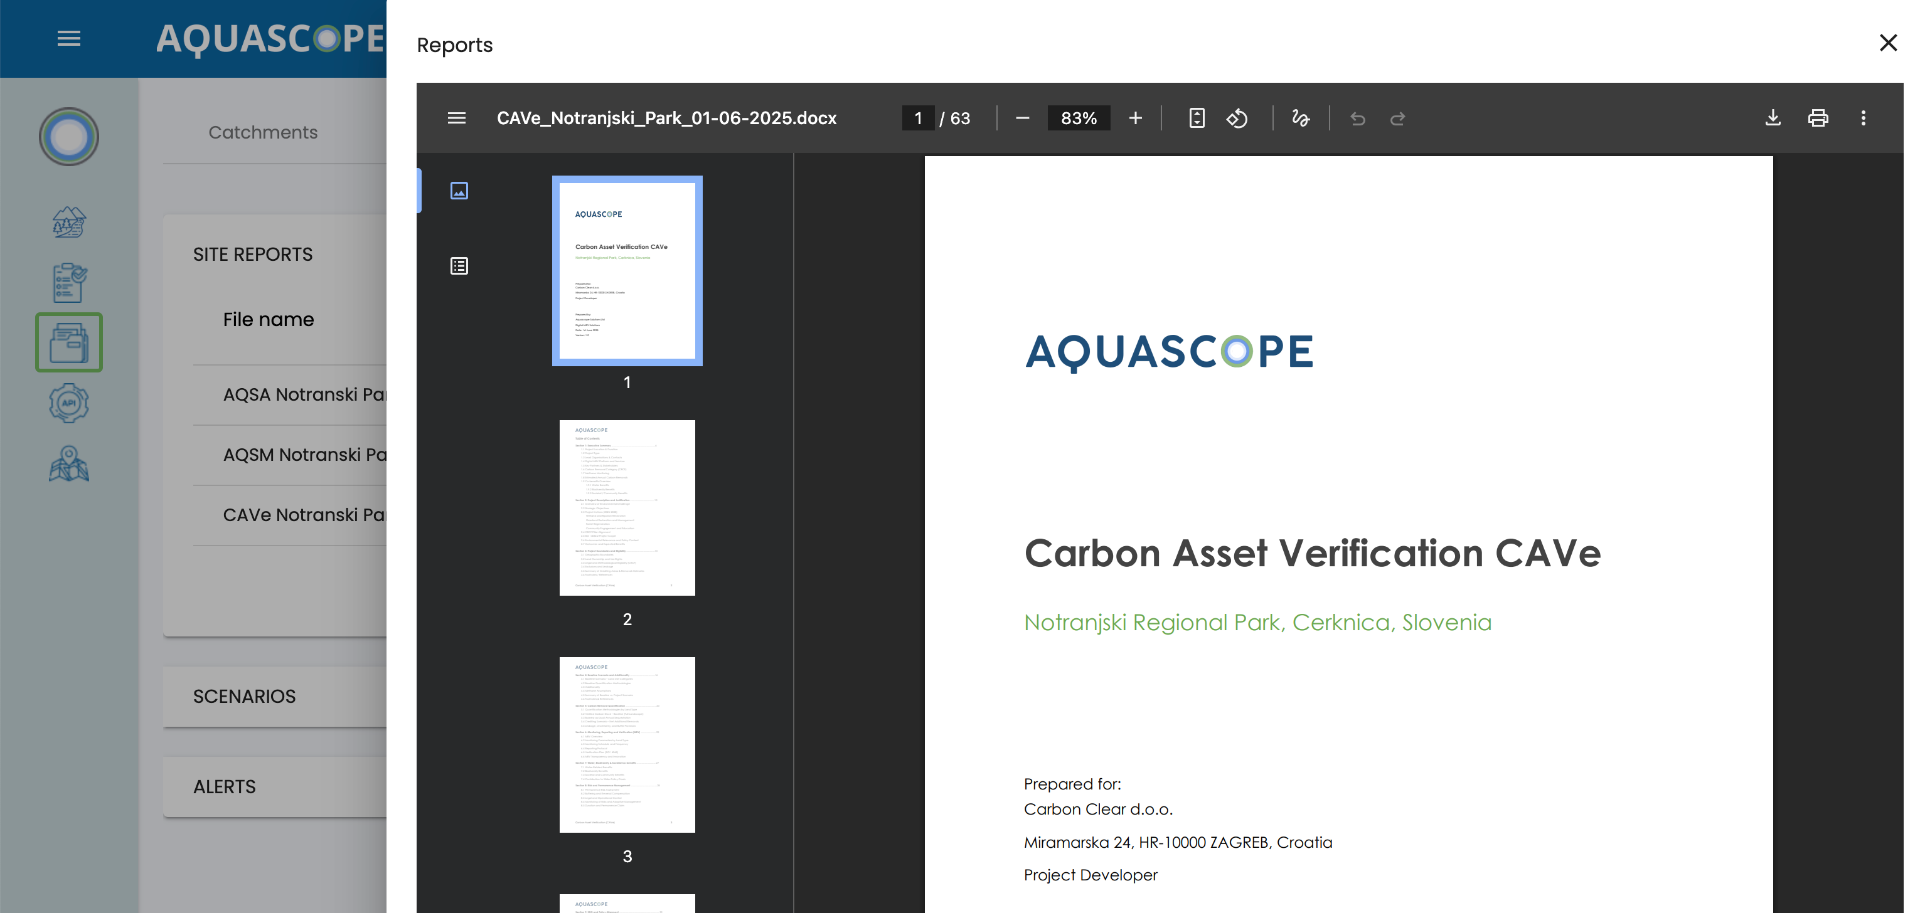Screen dimensions: 1920x913
Task: Click the Aquascope circular logo icon in sidebar
Action: pos(69,137)
